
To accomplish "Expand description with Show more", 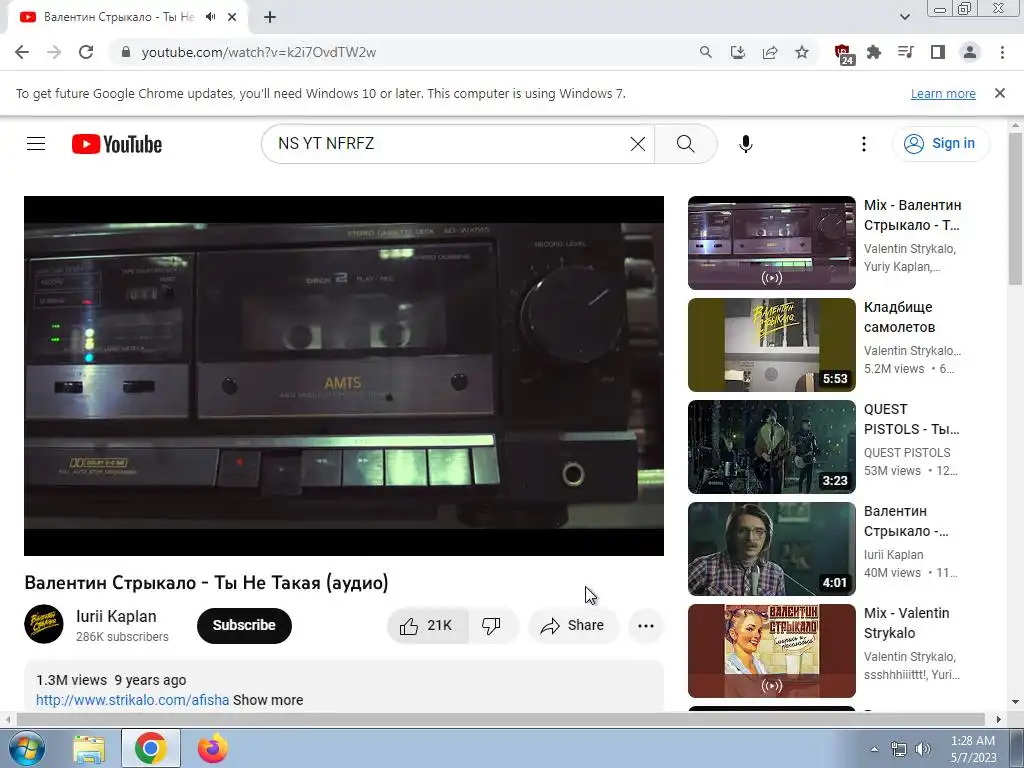I will tap(268, 700).
